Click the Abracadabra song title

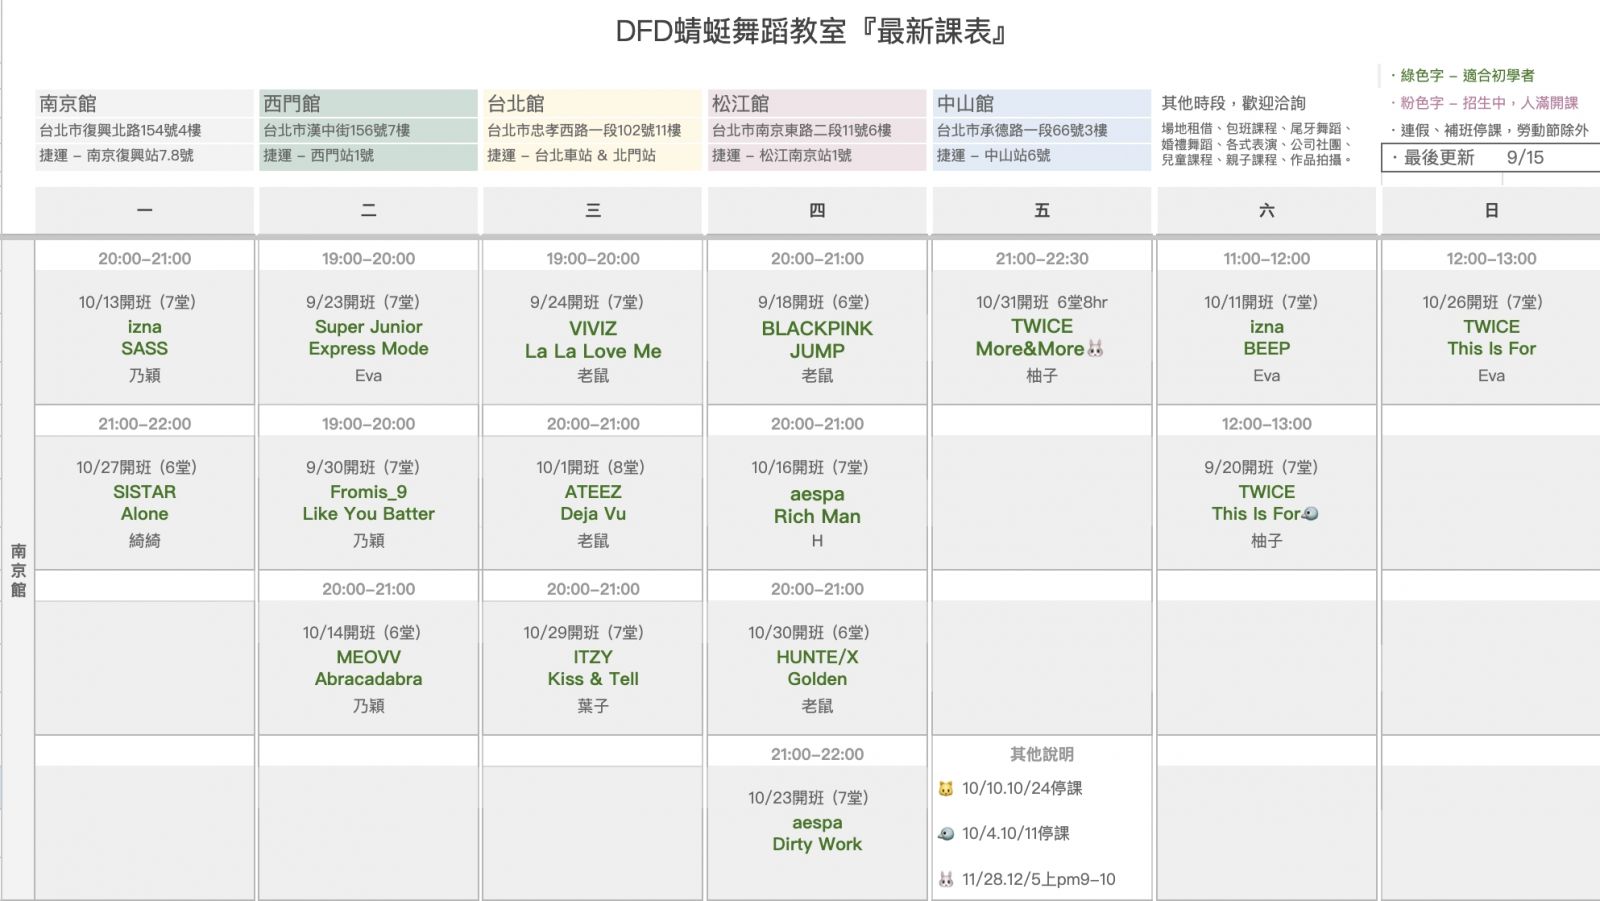[368, 679]
